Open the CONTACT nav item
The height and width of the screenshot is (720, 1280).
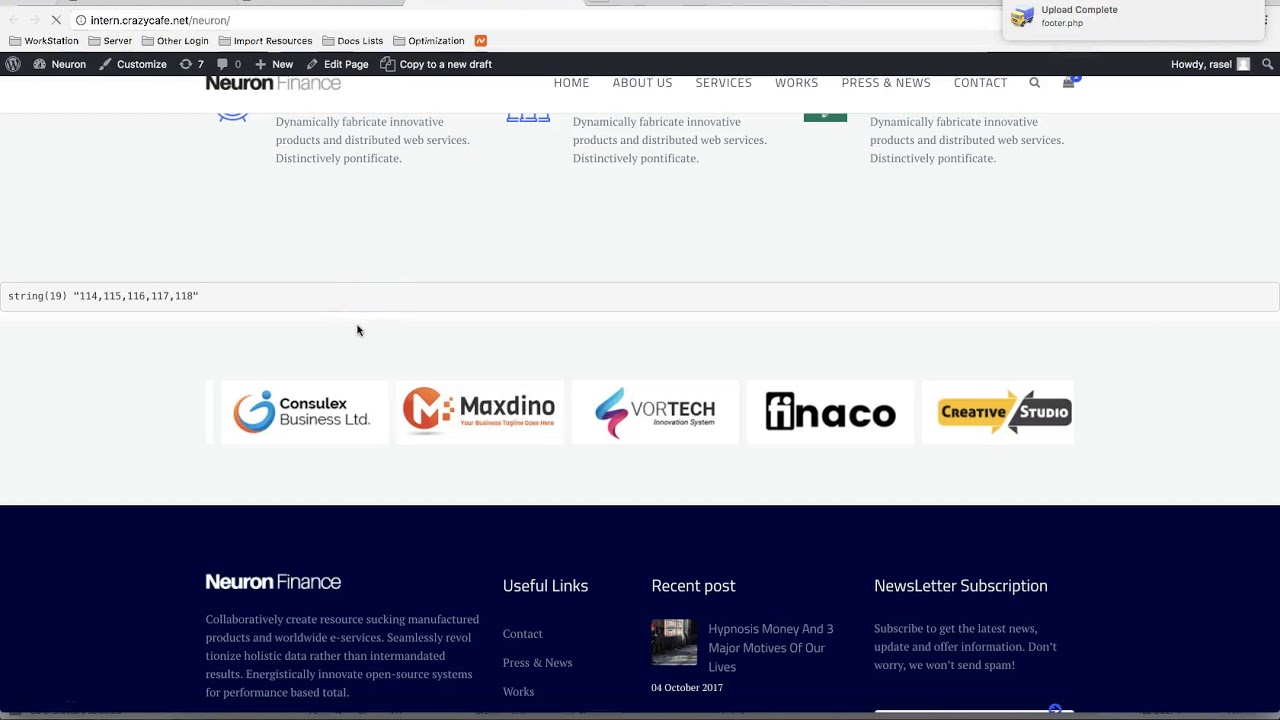[980, 83]
